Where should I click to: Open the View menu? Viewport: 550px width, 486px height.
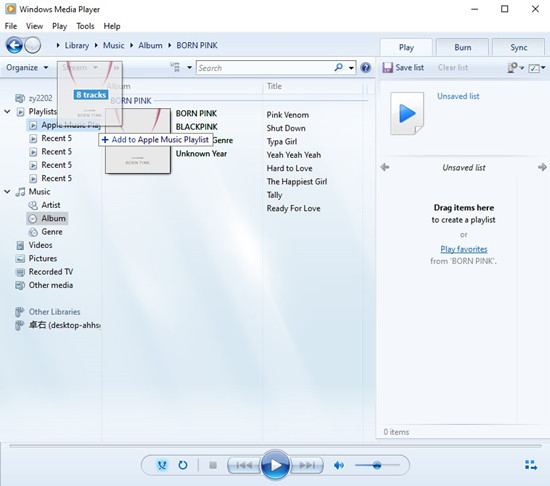(34, 26)
